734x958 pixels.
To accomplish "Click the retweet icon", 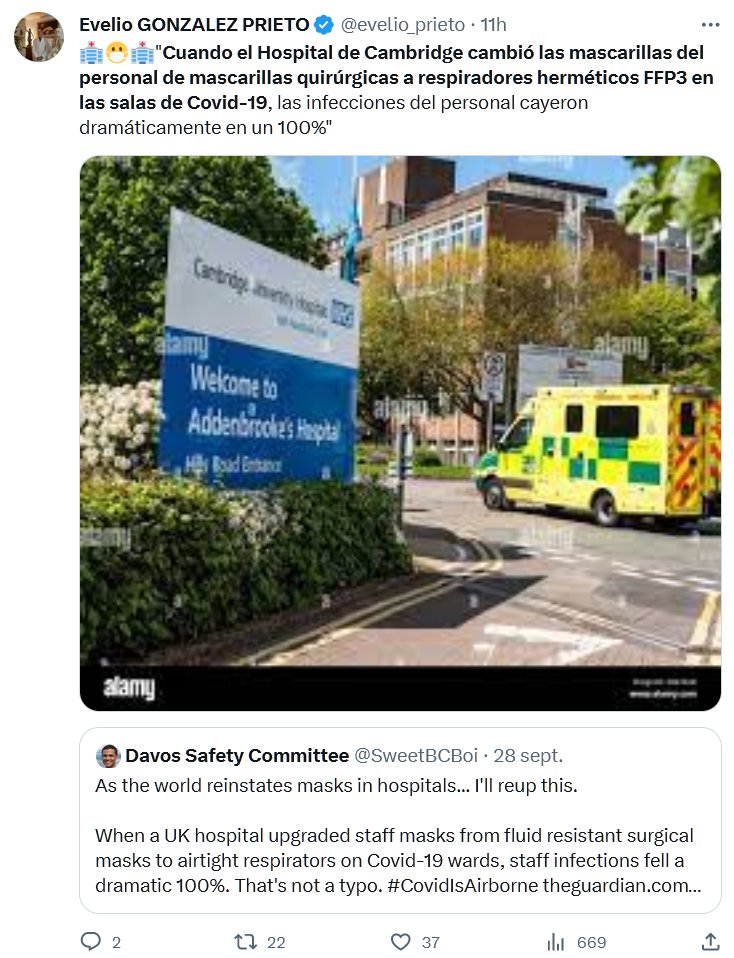I will tap(246, 942).
